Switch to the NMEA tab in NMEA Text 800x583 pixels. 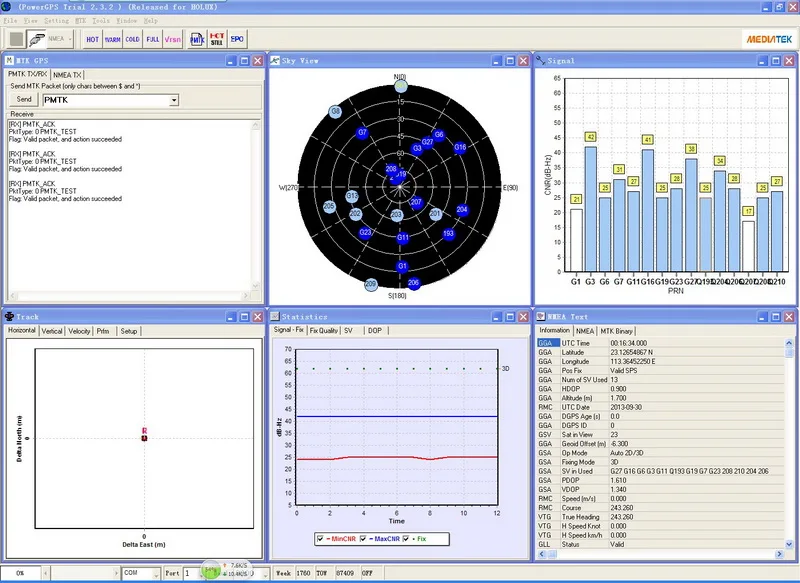585,331
